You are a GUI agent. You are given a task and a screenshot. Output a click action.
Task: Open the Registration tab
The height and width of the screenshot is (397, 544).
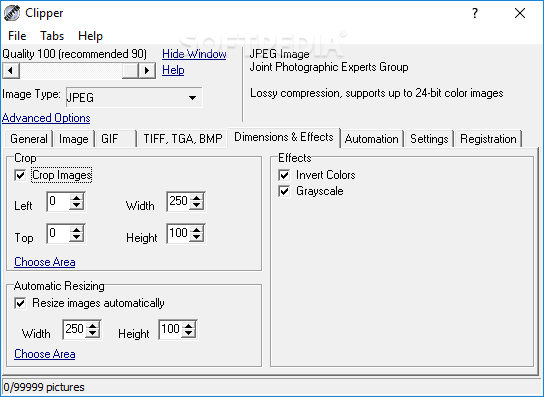click(488, 139)
